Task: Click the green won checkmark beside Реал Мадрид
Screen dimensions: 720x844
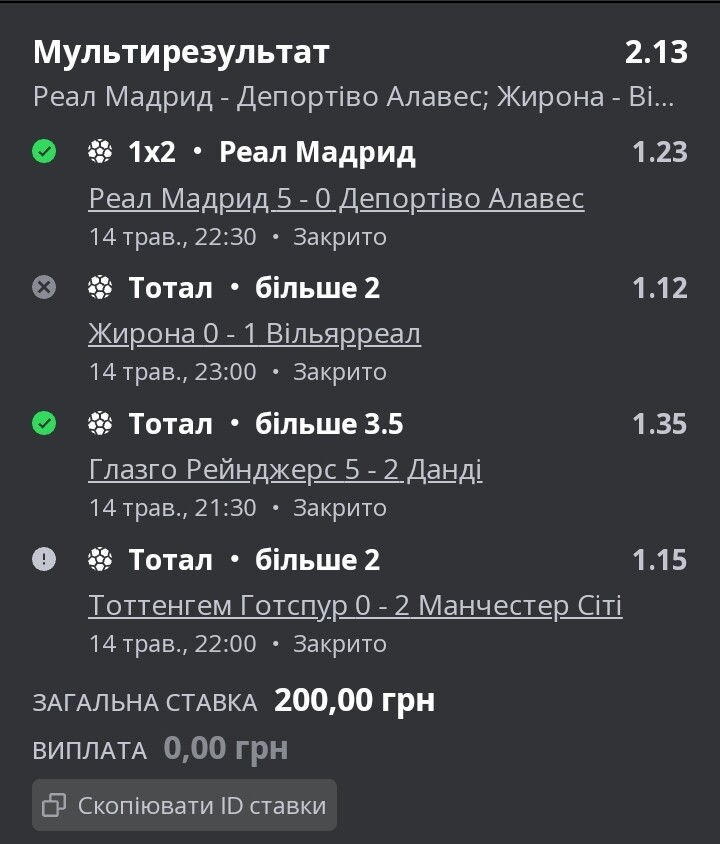Action: pyautogui.click(x=44, y=151)
